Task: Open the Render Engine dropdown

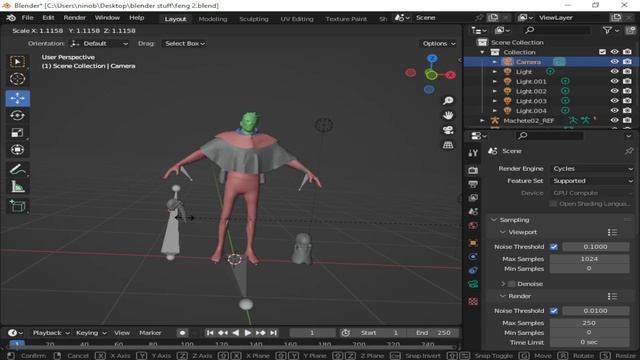Action: pyautogui.click(x=592, y=169)
